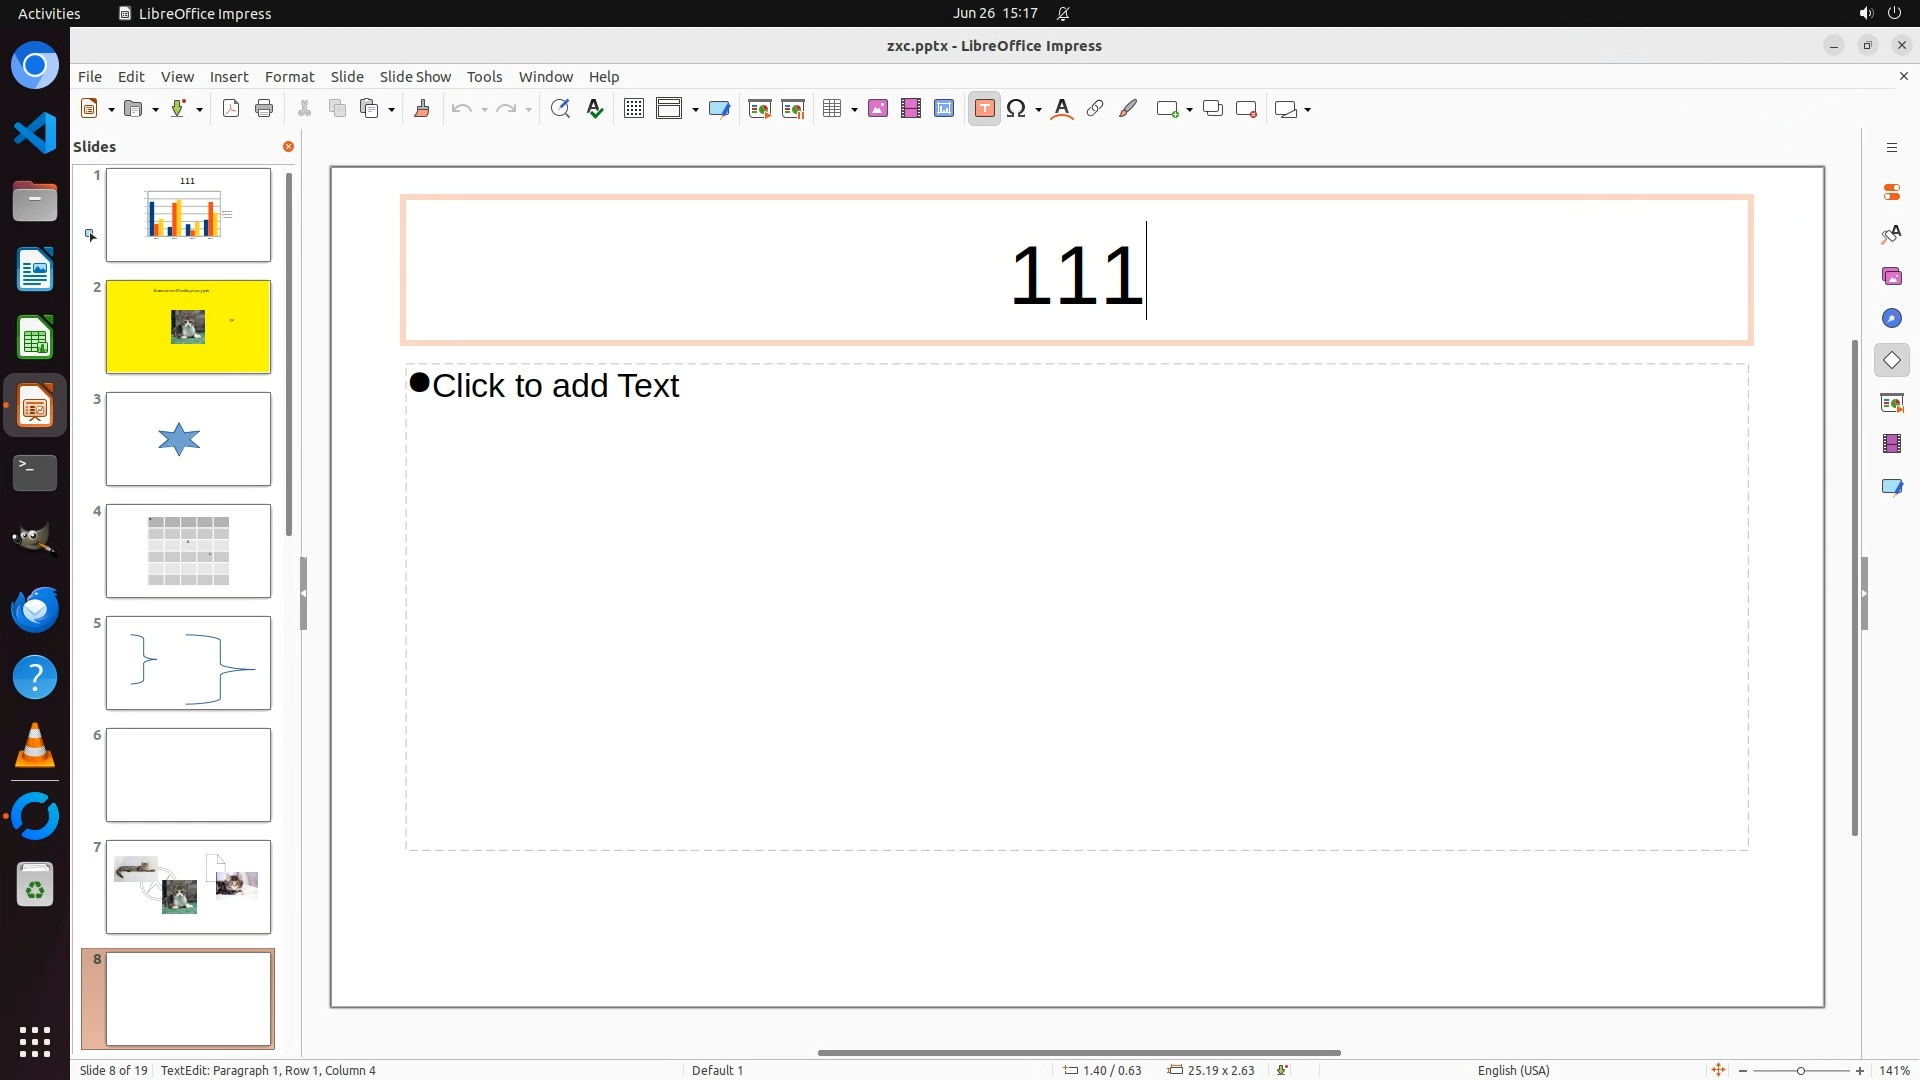Close the Slides panel
The height and width of the screenshot is (1080, 1920).
coord(288,146)
